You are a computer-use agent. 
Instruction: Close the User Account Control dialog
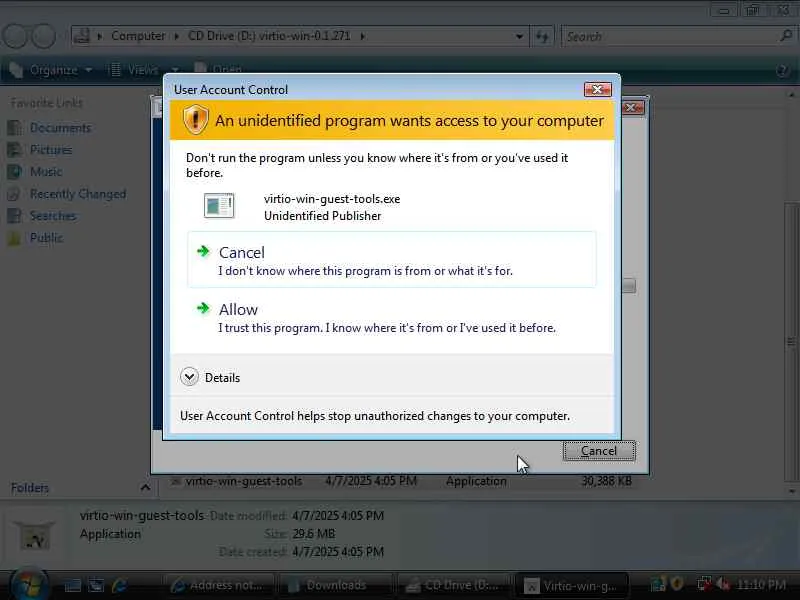597,90
